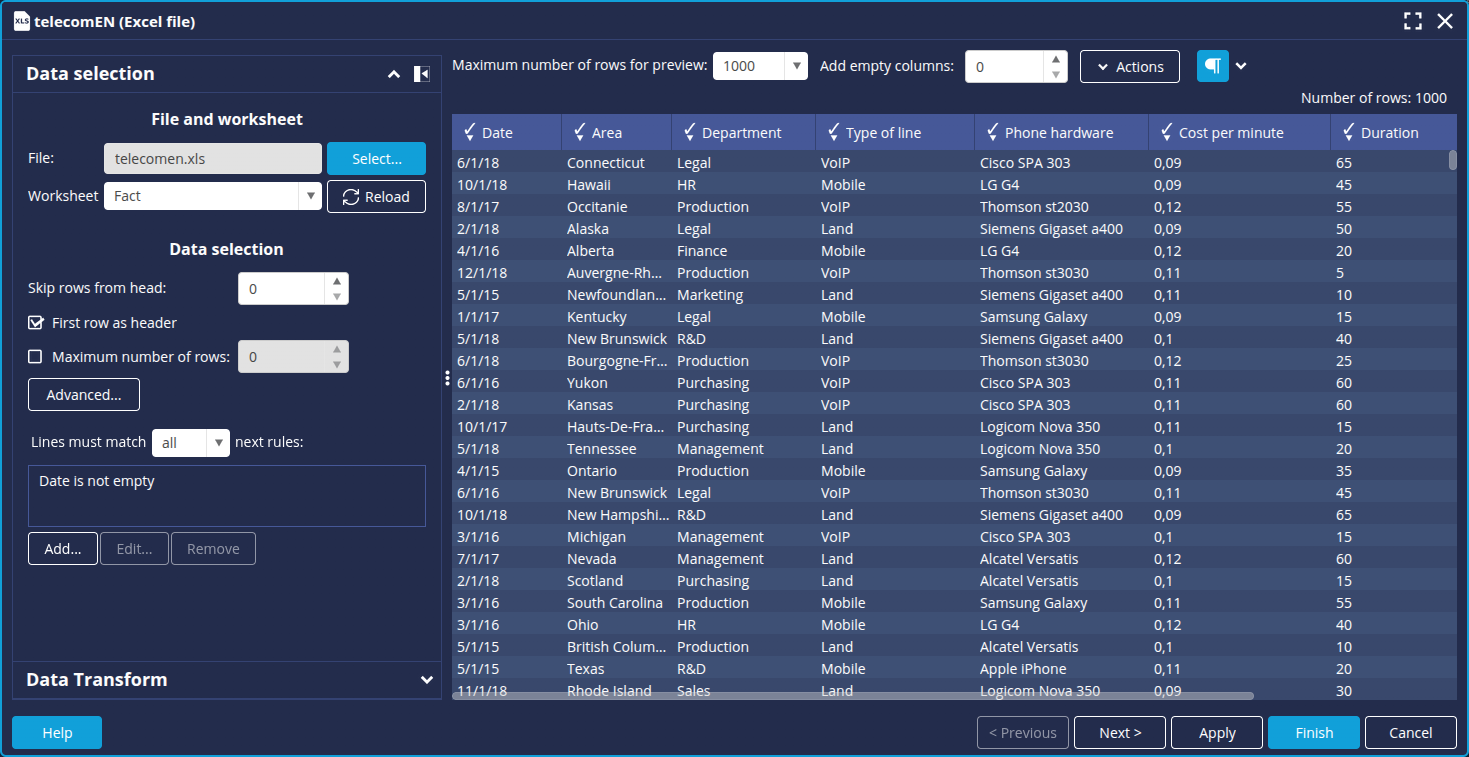Open the Lines must match 'all' dropdown
The image size is (1469, 757).
pyautogui.click(x=218, y=443)
